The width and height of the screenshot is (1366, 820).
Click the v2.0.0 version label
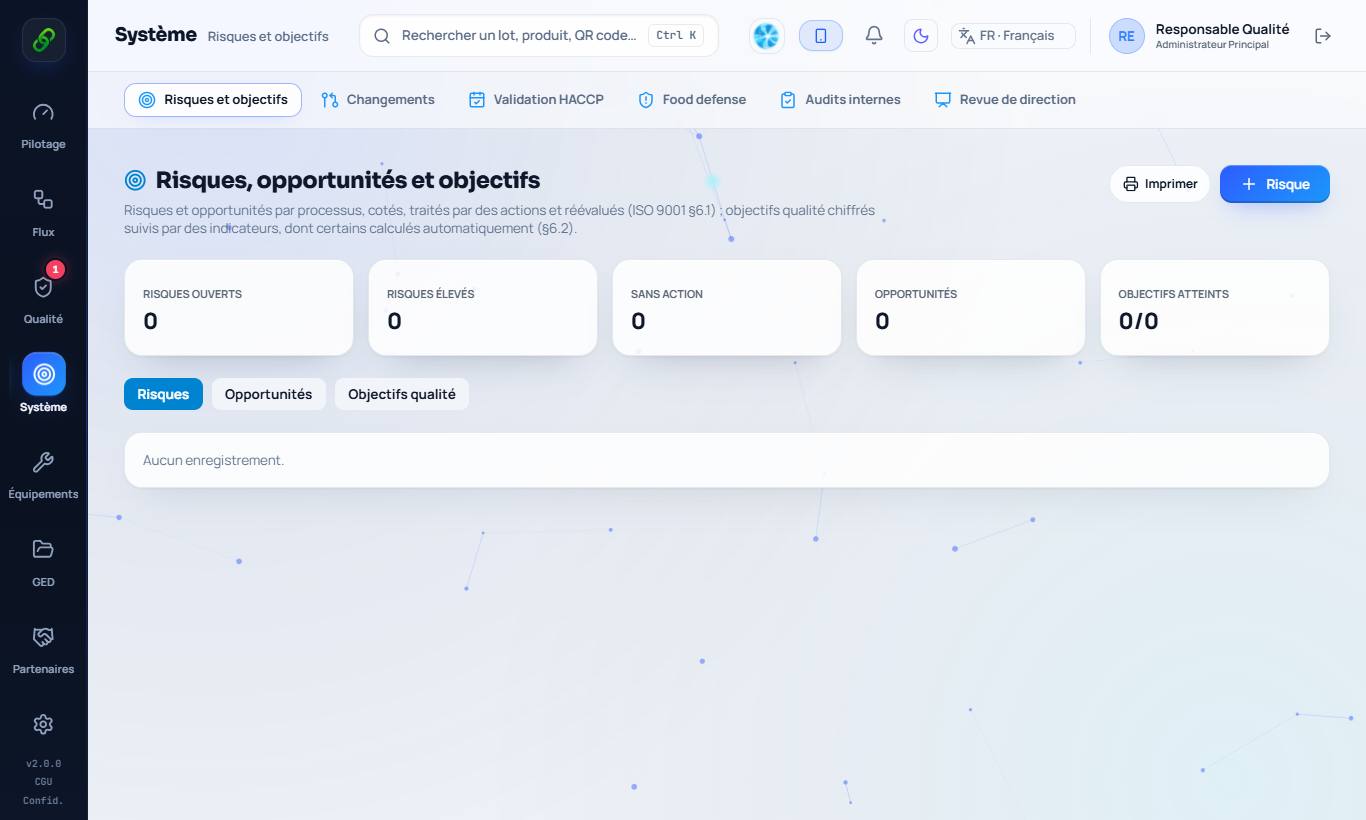click(43, 764)
